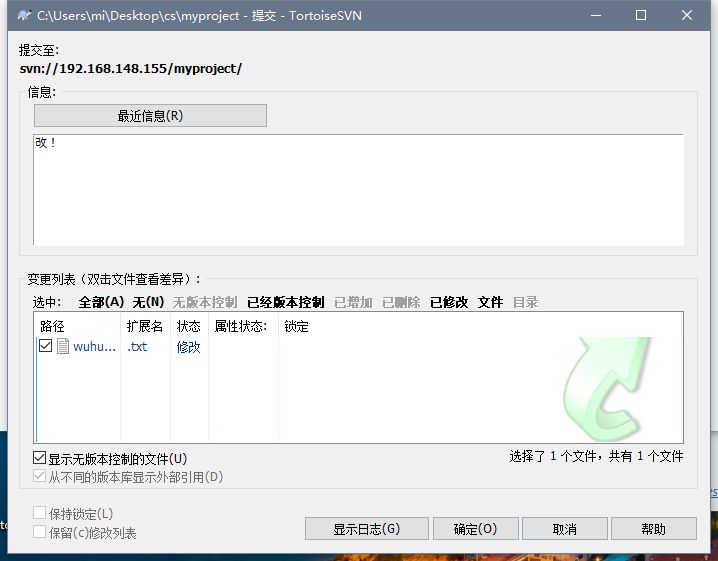718x561 pixels.
Task: Select the wuhu... file name
Action: click(x=94, y=347)
